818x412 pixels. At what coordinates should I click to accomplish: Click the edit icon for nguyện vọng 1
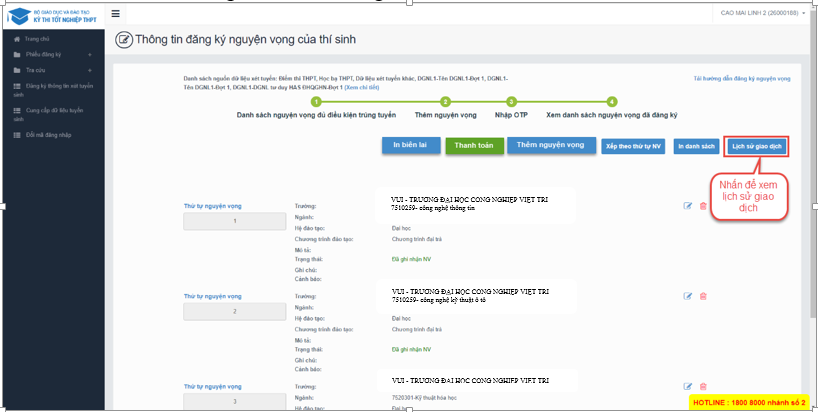688,206
